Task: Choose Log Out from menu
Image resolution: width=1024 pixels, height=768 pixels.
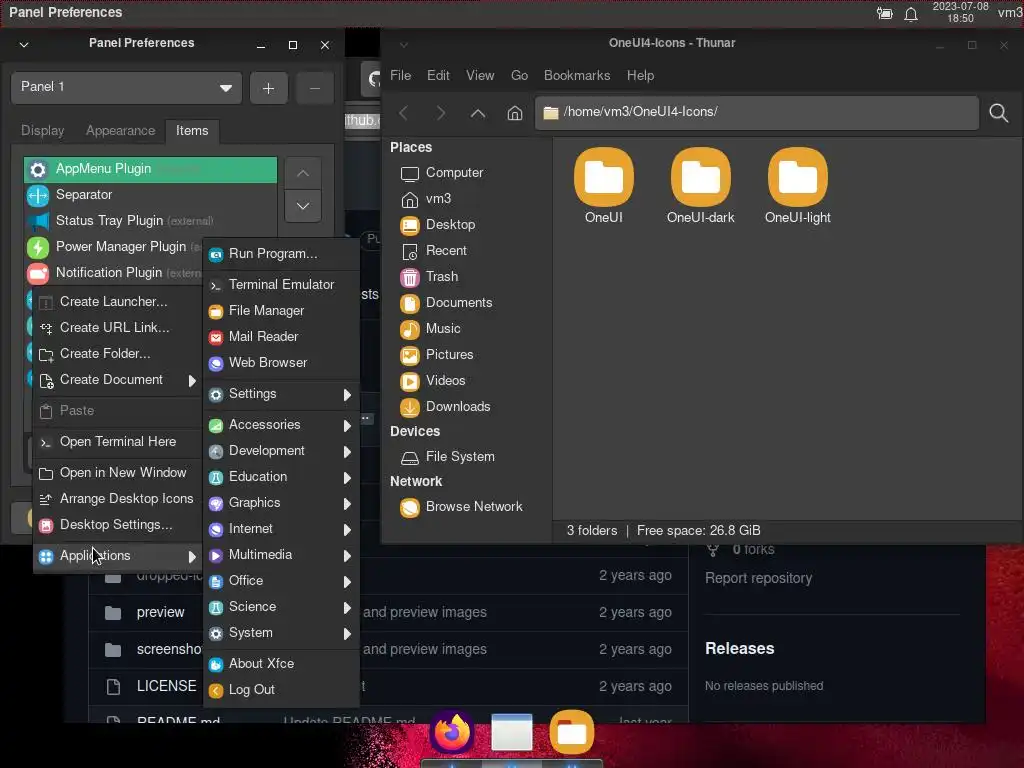Action: (x=281, y=690)
